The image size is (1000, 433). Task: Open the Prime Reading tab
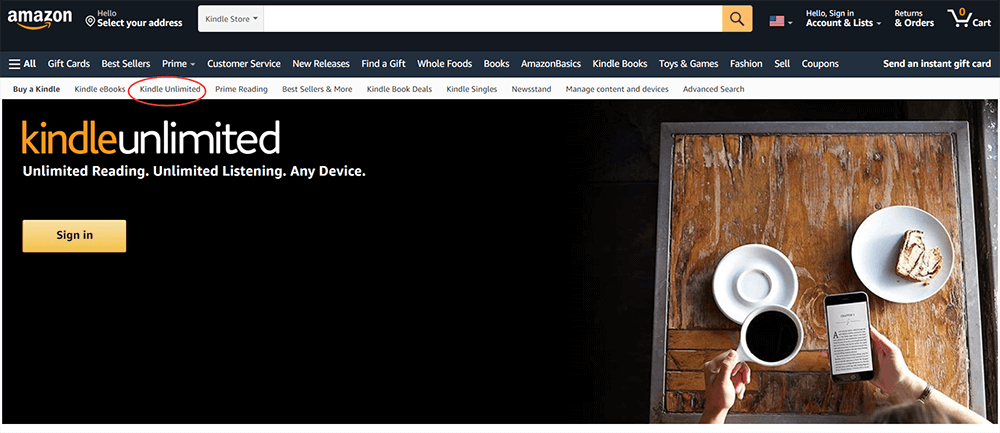tap(241, 89)
